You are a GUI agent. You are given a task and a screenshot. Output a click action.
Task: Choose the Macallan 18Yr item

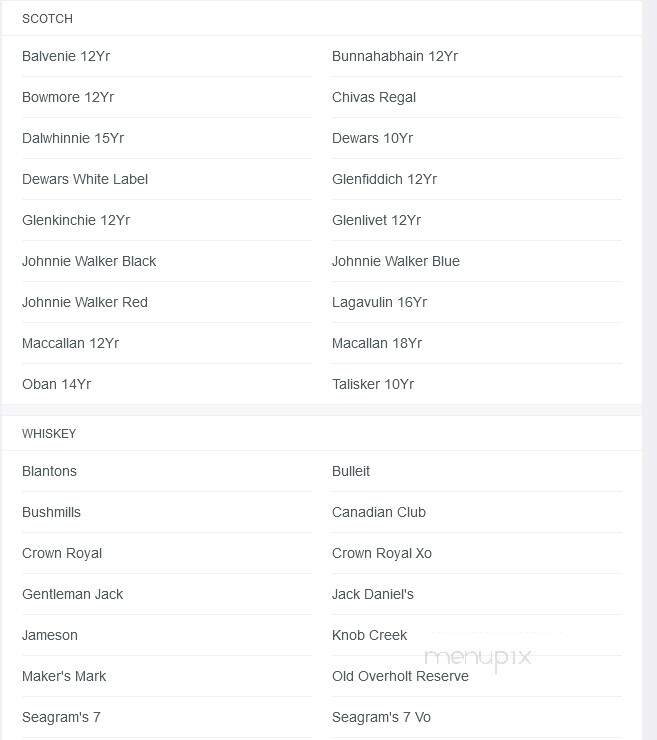[x=377, y=343]
